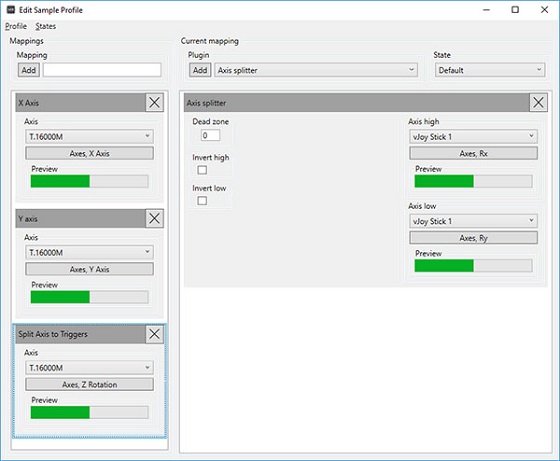Open the Plugin dropdown showing Axis splitter
Image resolution: width=560 pixels, height=461 pixels.
[x=316, y=70]
